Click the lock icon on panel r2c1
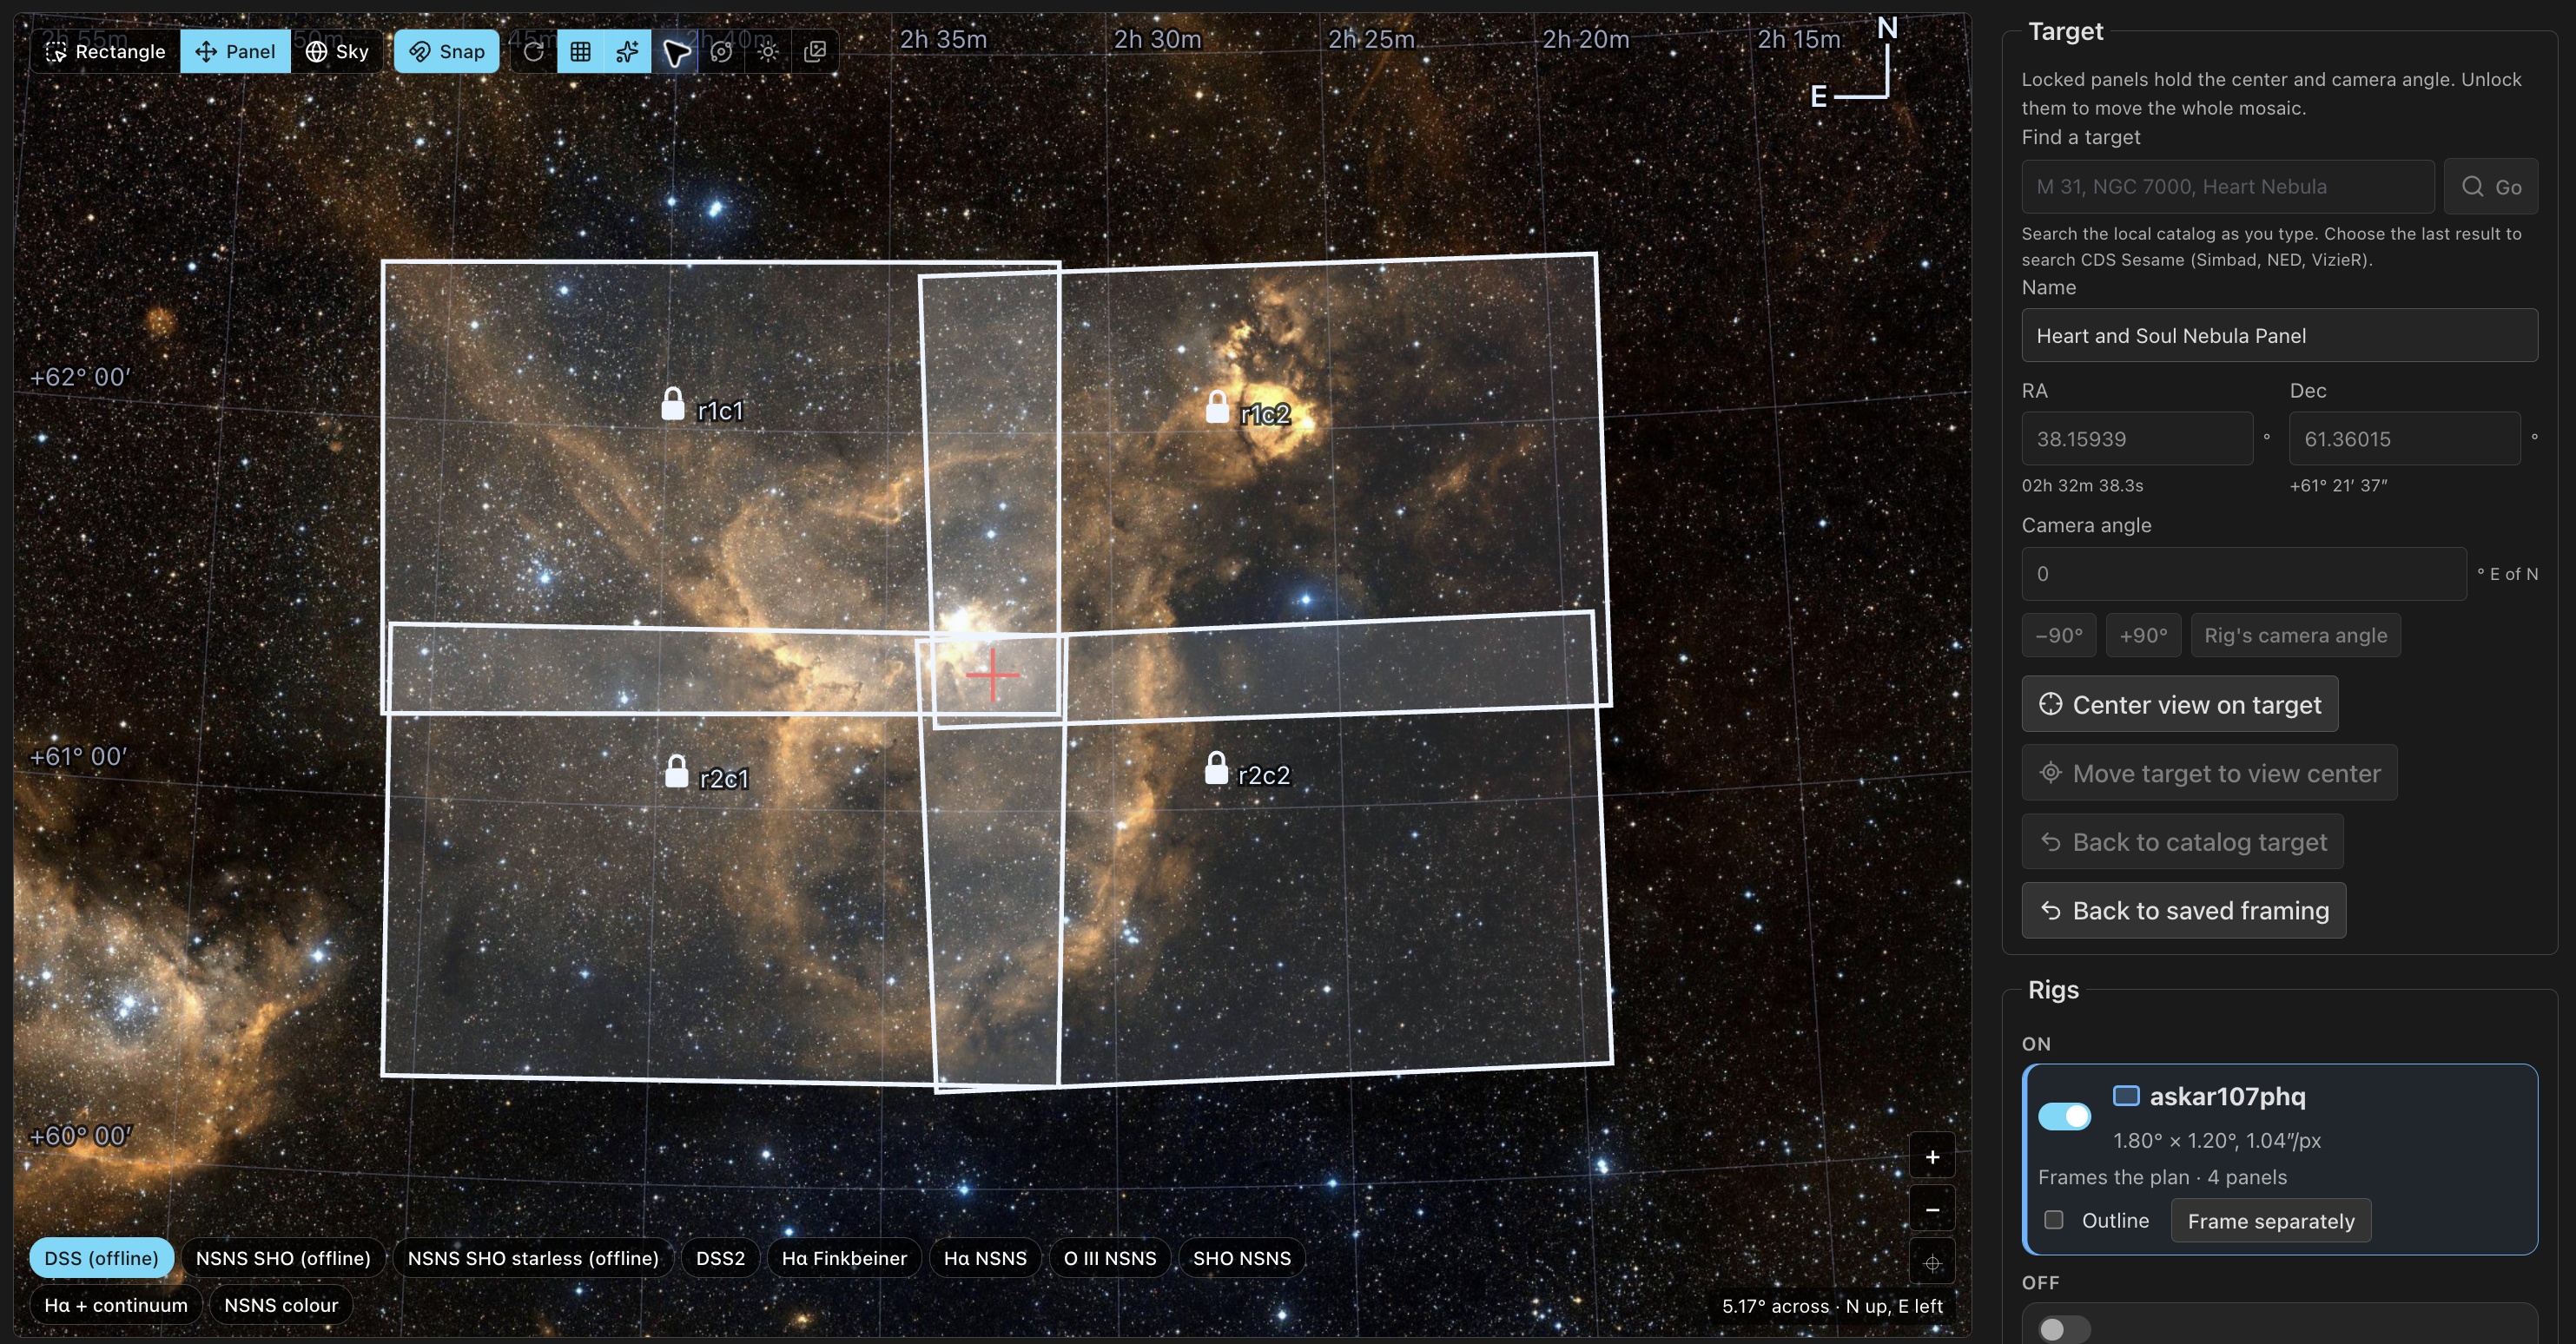The width and height of the screenshot is (2576, 1344). pyautogui.click(x=677, y=771)
